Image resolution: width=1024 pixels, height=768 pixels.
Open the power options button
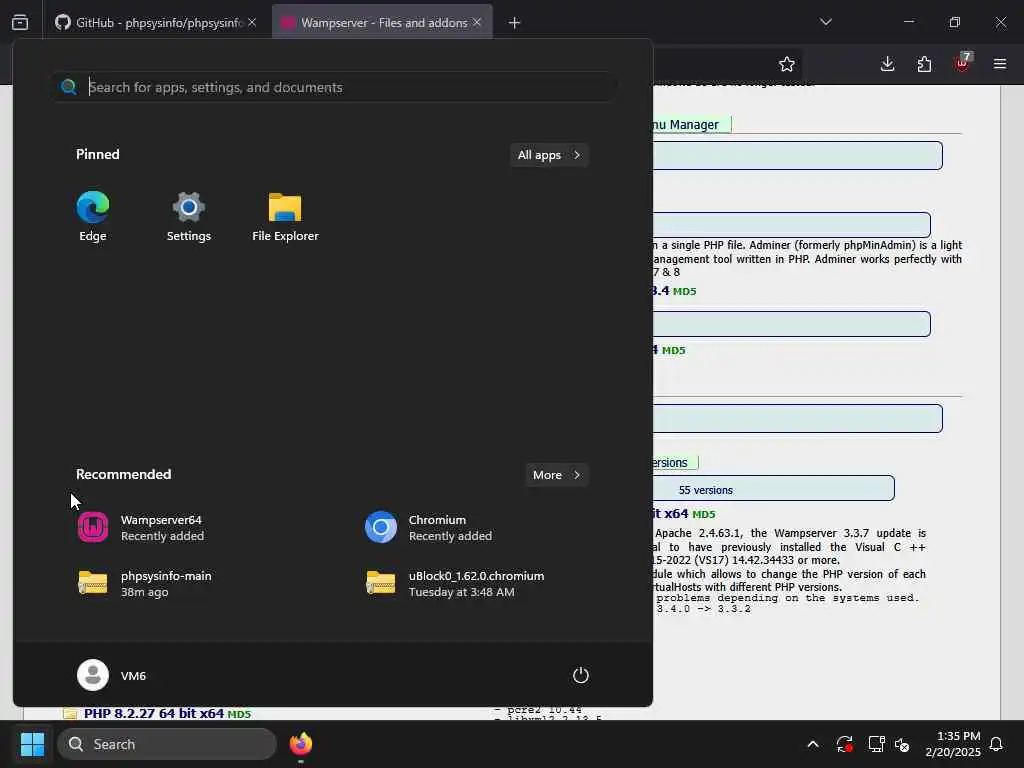581,675
